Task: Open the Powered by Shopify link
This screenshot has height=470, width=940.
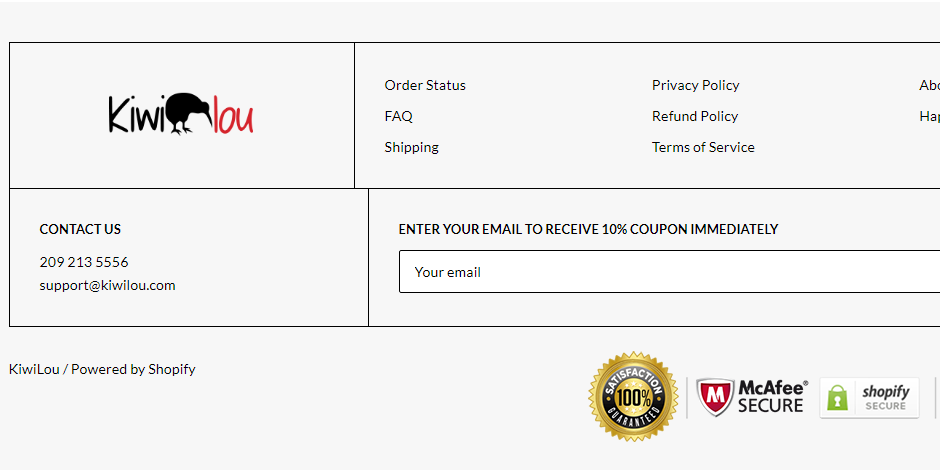Action: pyautogui.click(x=133, y=369)
